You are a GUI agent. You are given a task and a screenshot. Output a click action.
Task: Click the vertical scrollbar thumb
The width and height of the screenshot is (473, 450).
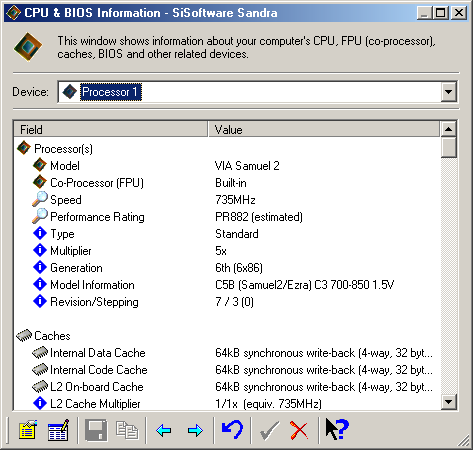[x=449, y=147]
